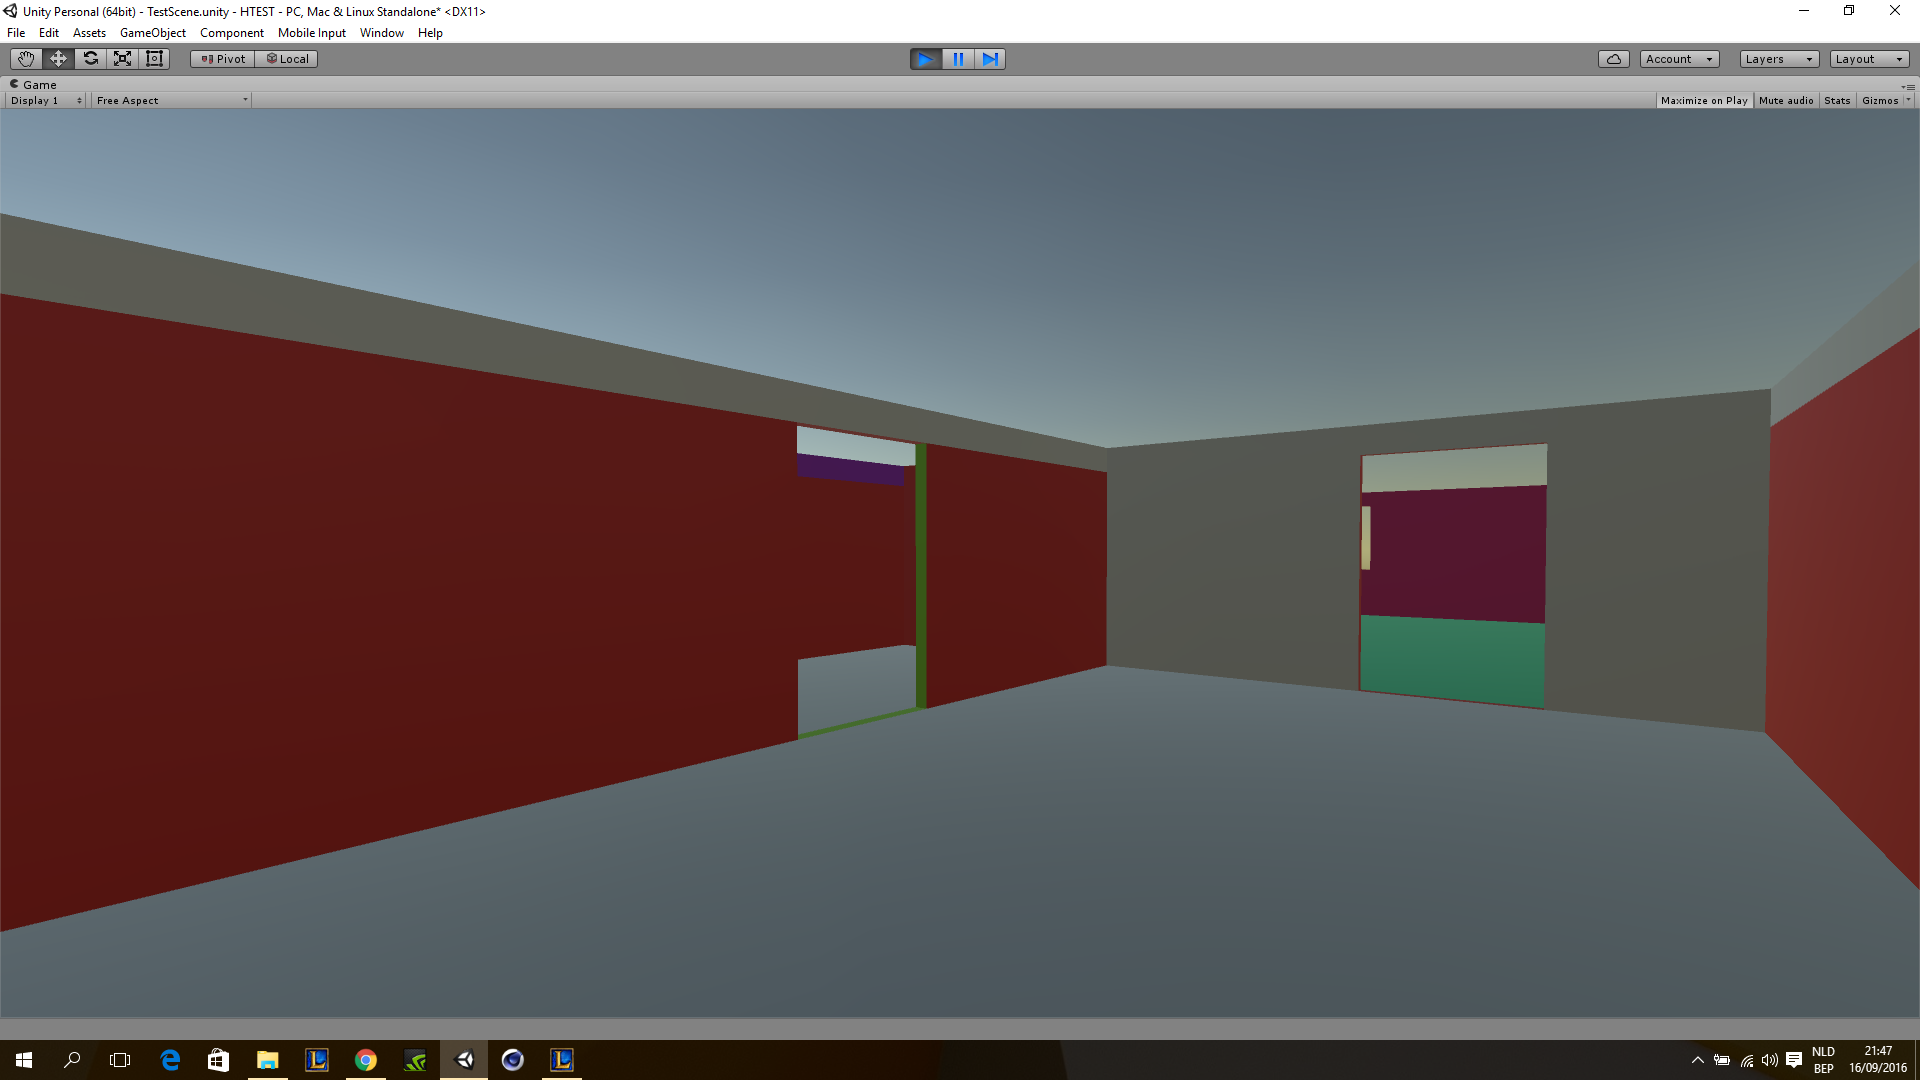Select the Scale tool

(122, 59)
